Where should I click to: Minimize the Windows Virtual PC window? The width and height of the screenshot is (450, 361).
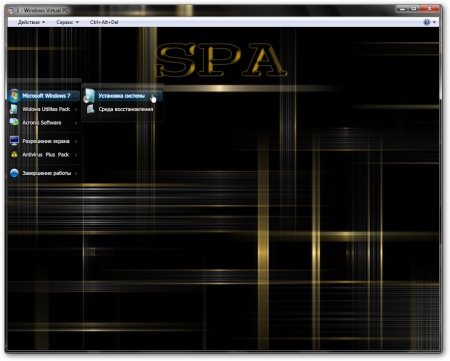click(x=402, y=9)
